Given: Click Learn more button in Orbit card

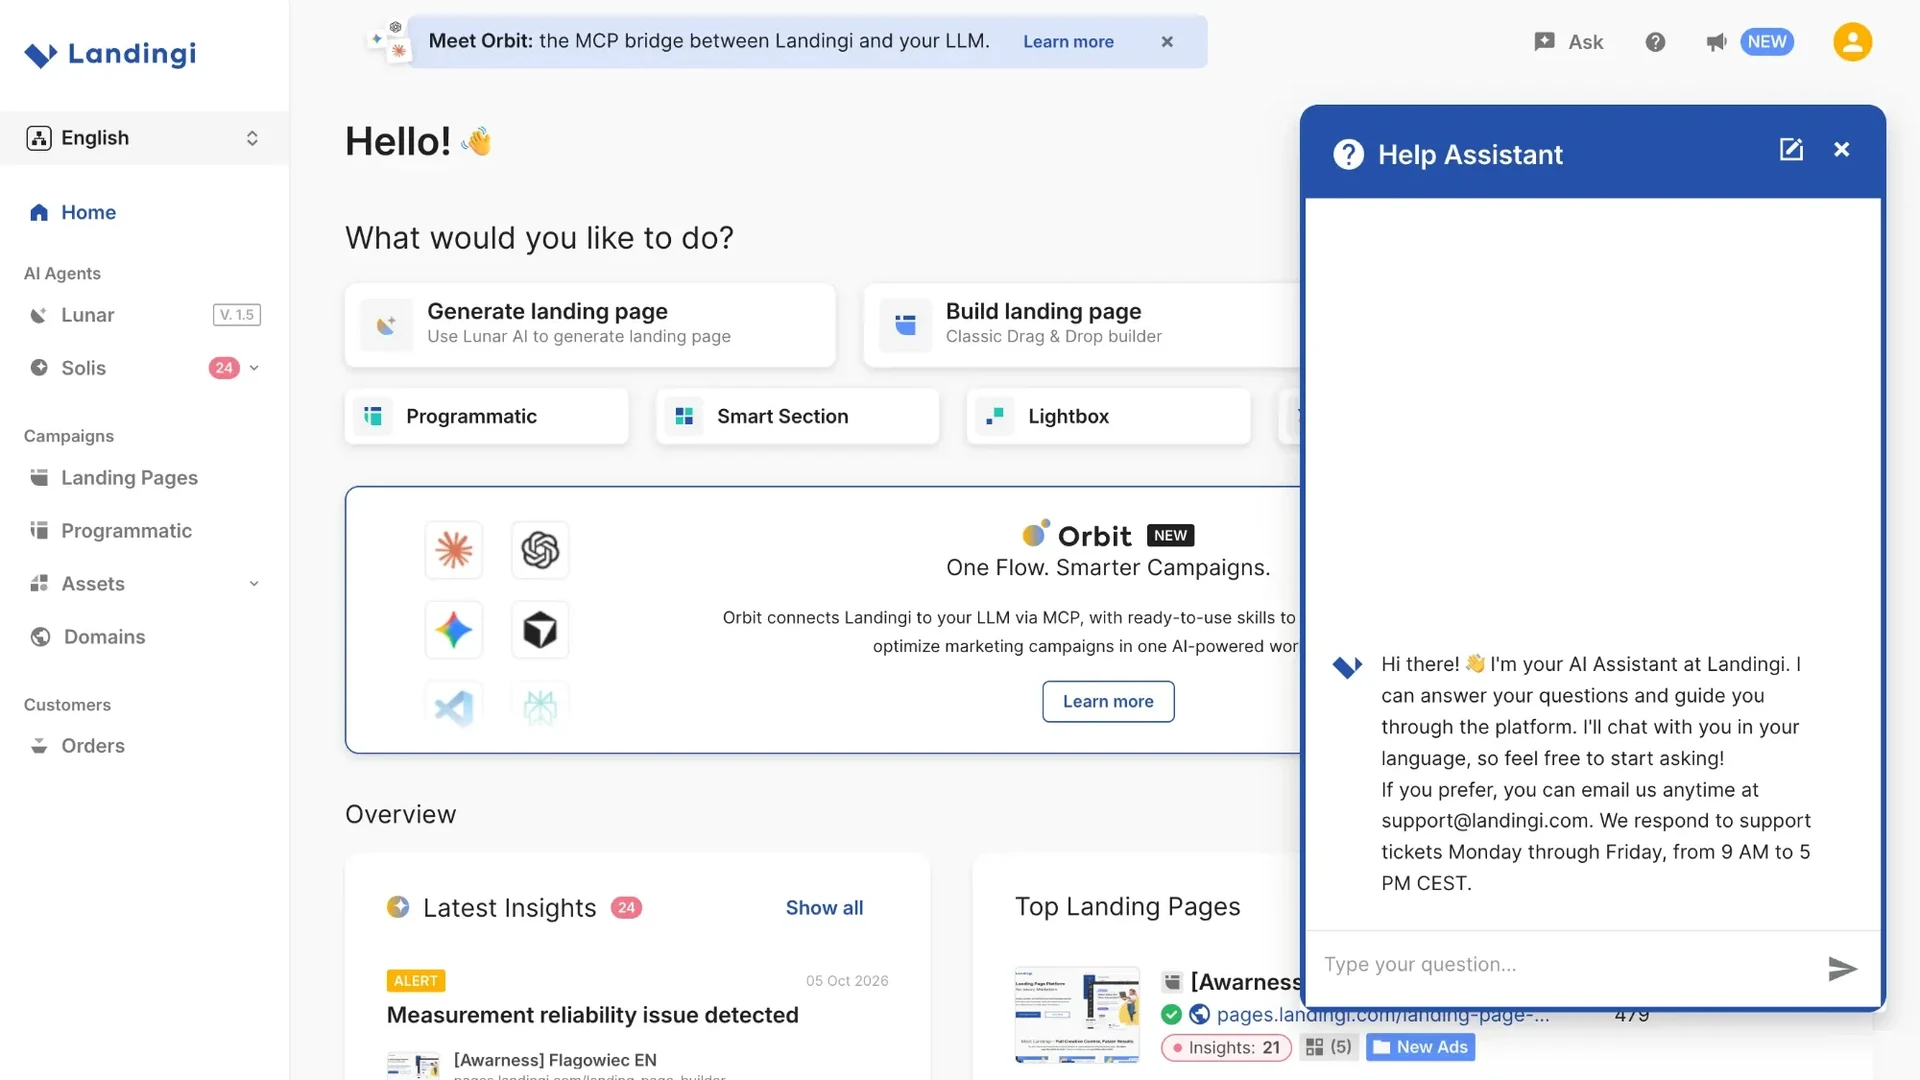Looking at the screenshot, I should coord(1108,702).
